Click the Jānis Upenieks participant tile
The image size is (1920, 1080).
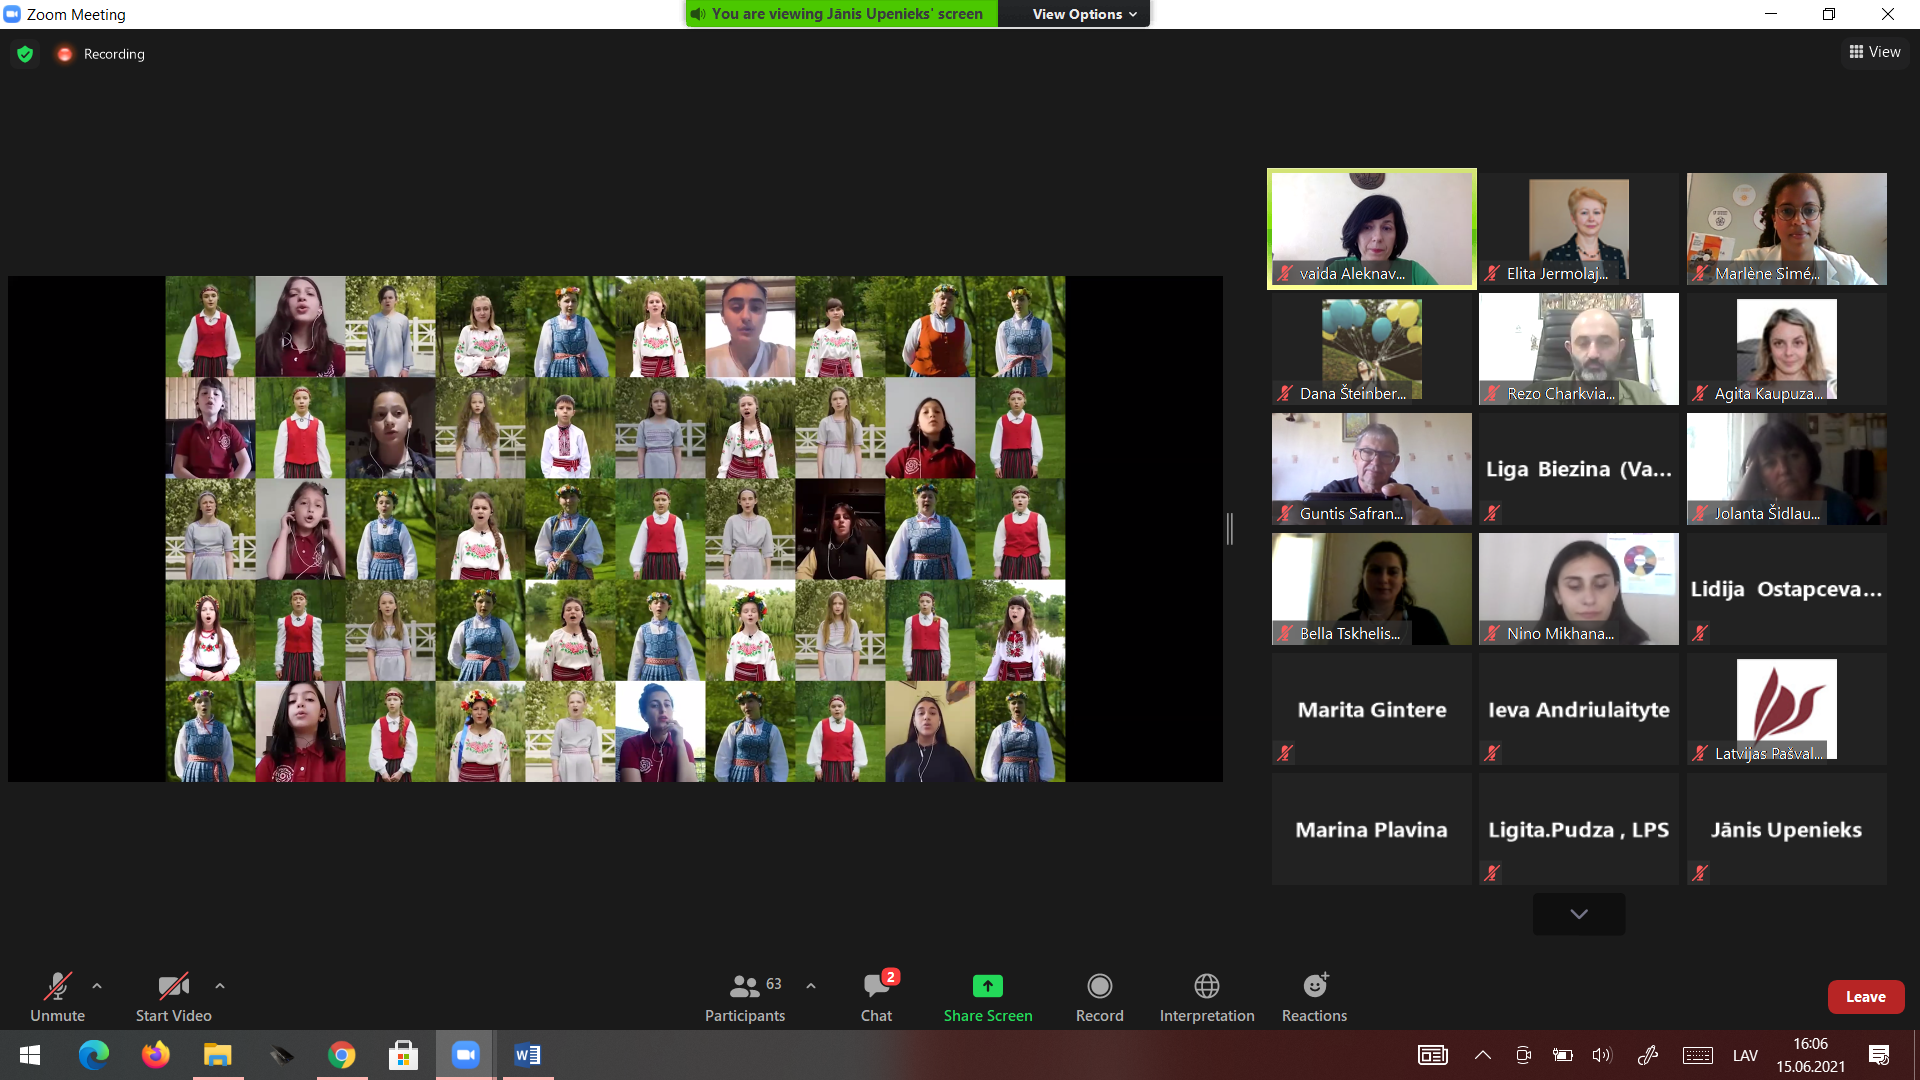1787,829
